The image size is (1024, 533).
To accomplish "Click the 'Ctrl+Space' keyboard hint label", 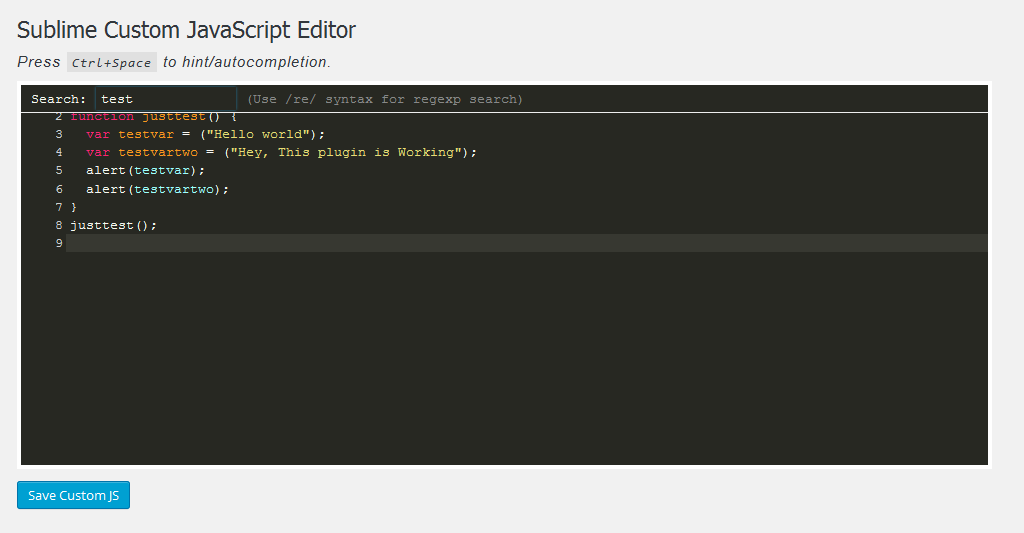I will pos(112,62).
